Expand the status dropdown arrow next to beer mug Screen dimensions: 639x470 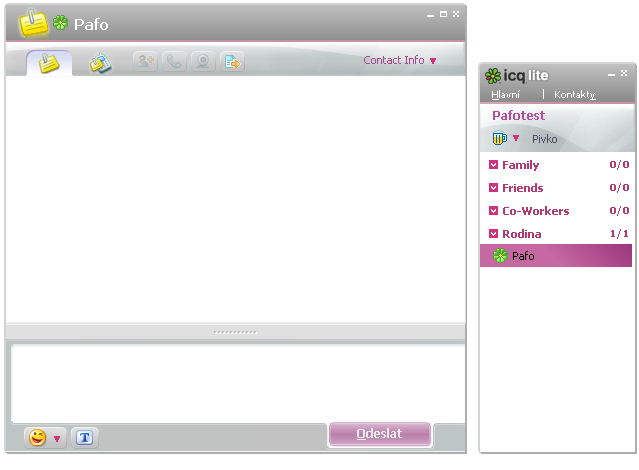point(516,138)
